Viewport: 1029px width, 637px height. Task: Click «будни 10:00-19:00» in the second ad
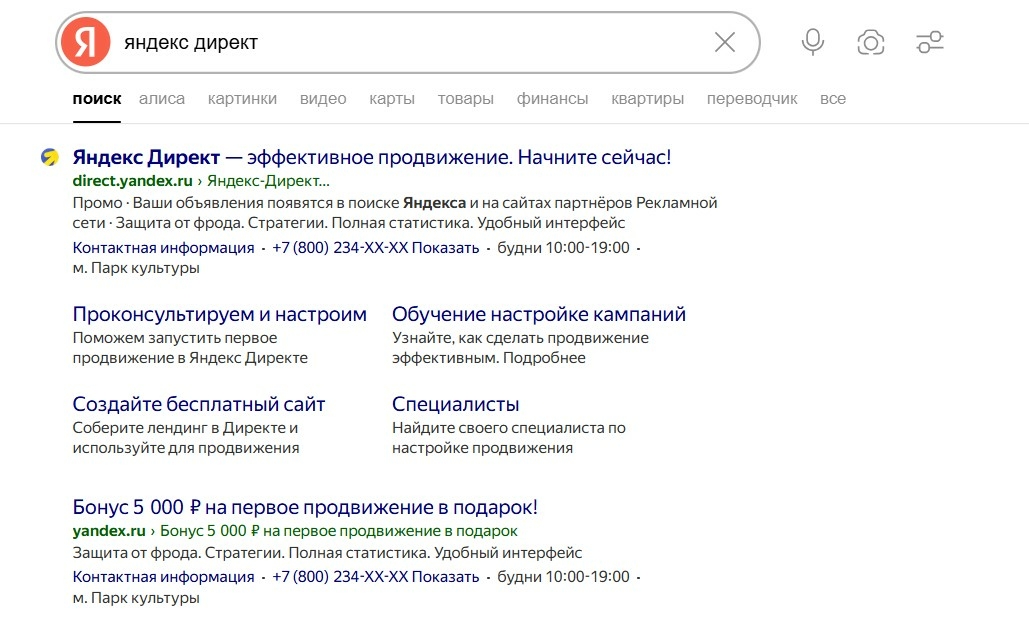563,577
